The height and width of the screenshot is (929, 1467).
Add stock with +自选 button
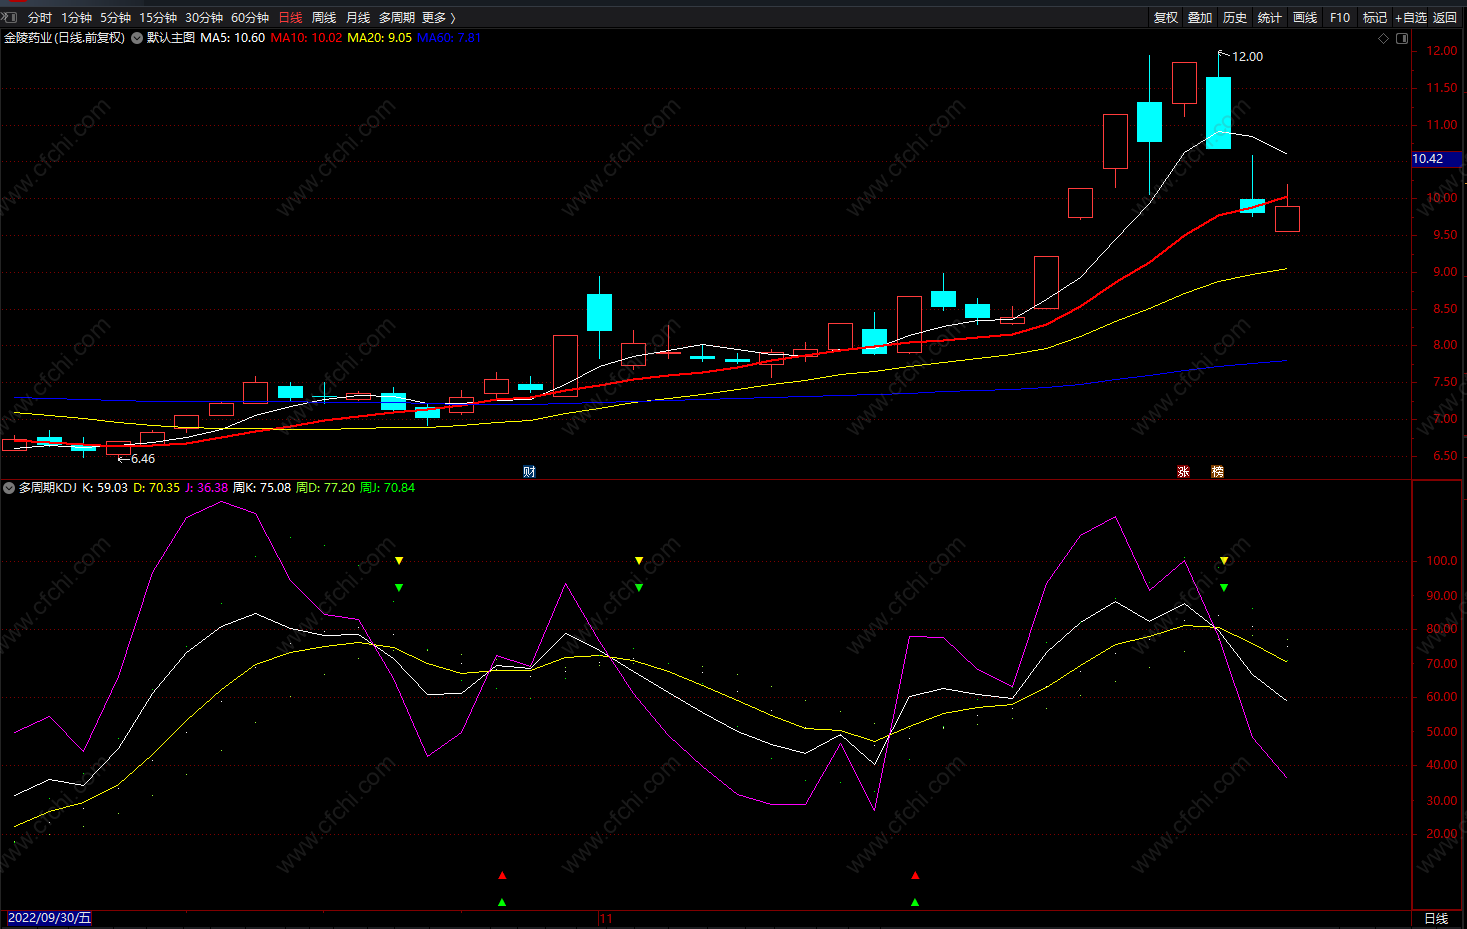[1411, 18]
